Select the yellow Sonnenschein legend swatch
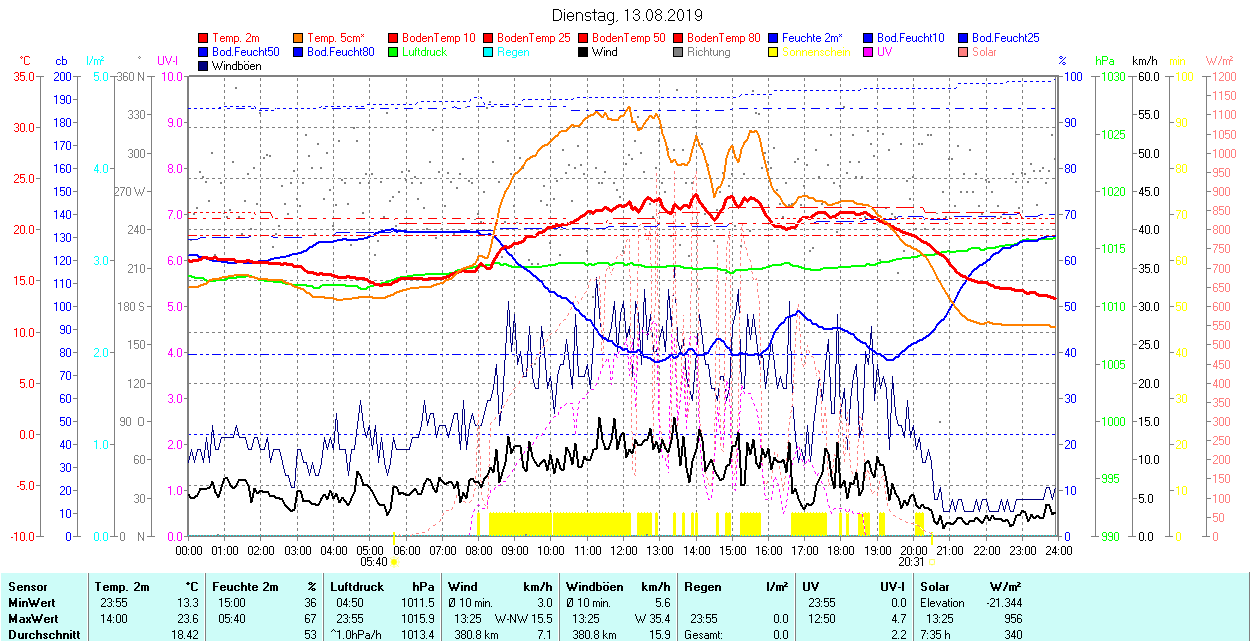1250x641 pixels. (774, 52)
